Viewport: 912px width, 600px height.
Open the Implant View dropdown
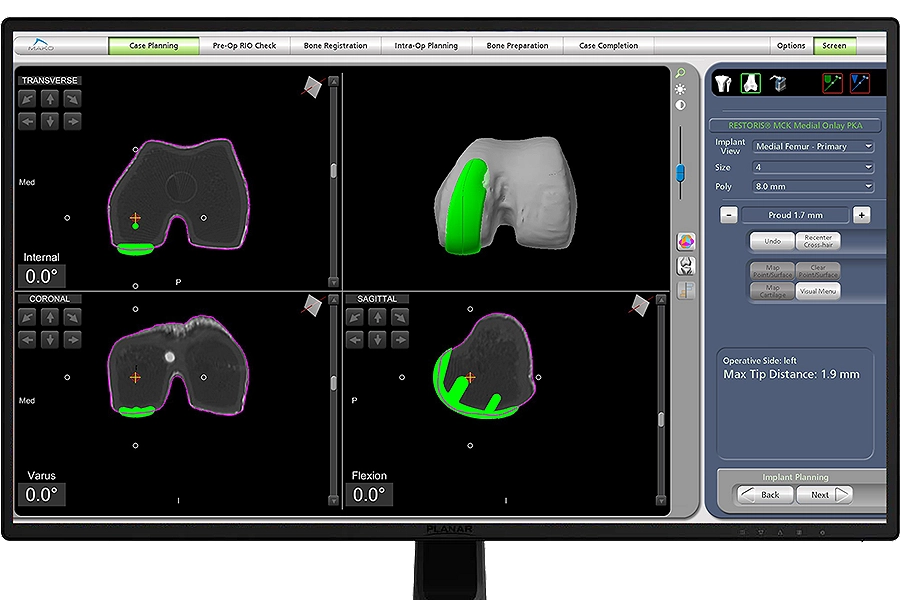tap(813, 147)
